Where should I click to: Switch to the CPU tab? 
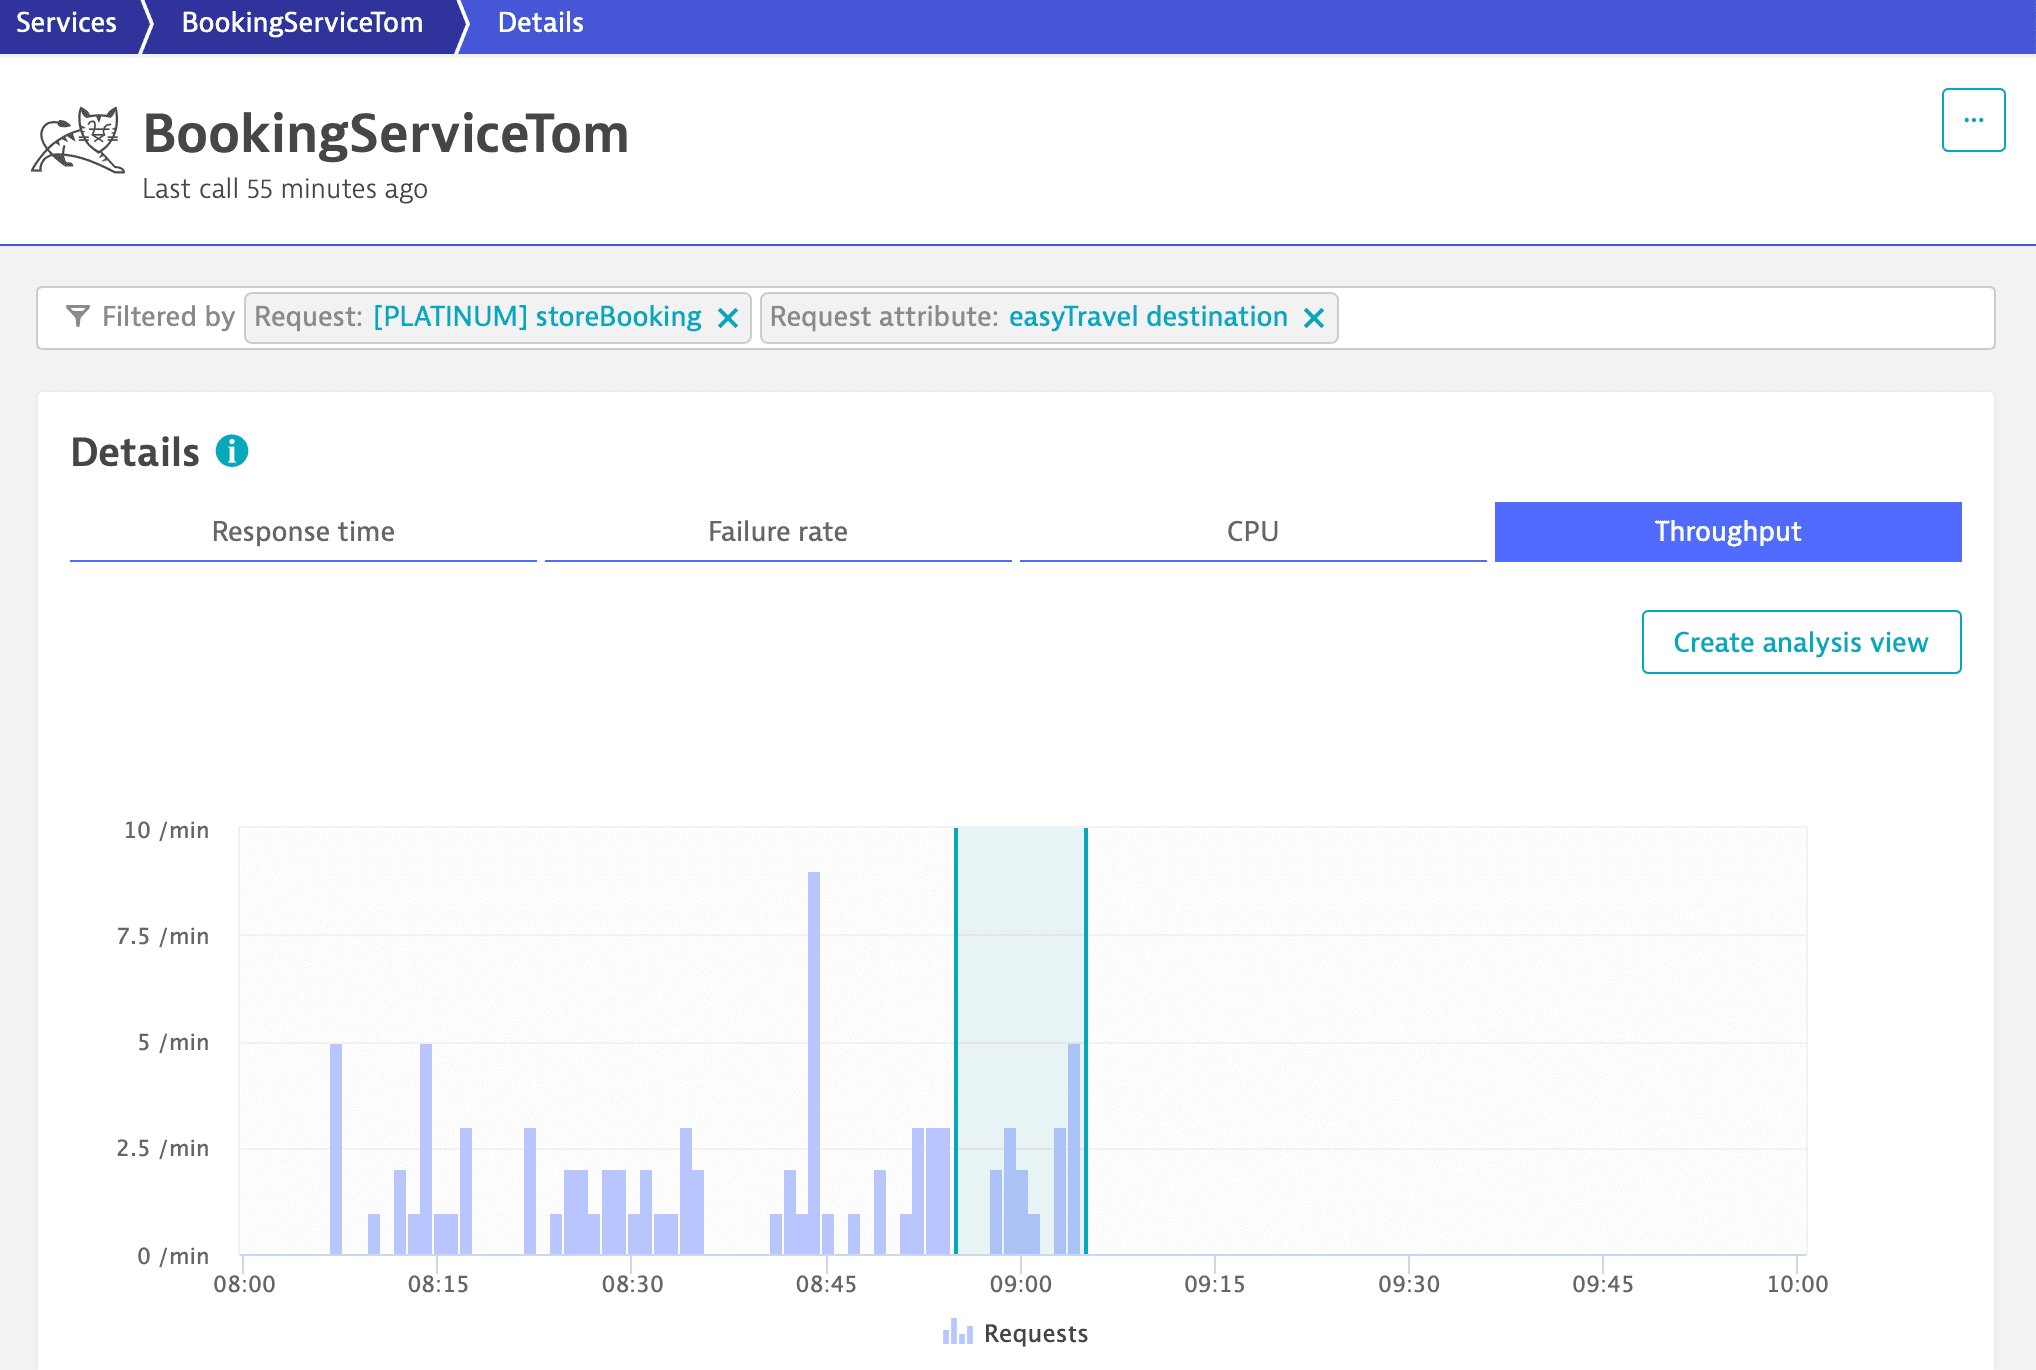click(x=1252, y=531)
